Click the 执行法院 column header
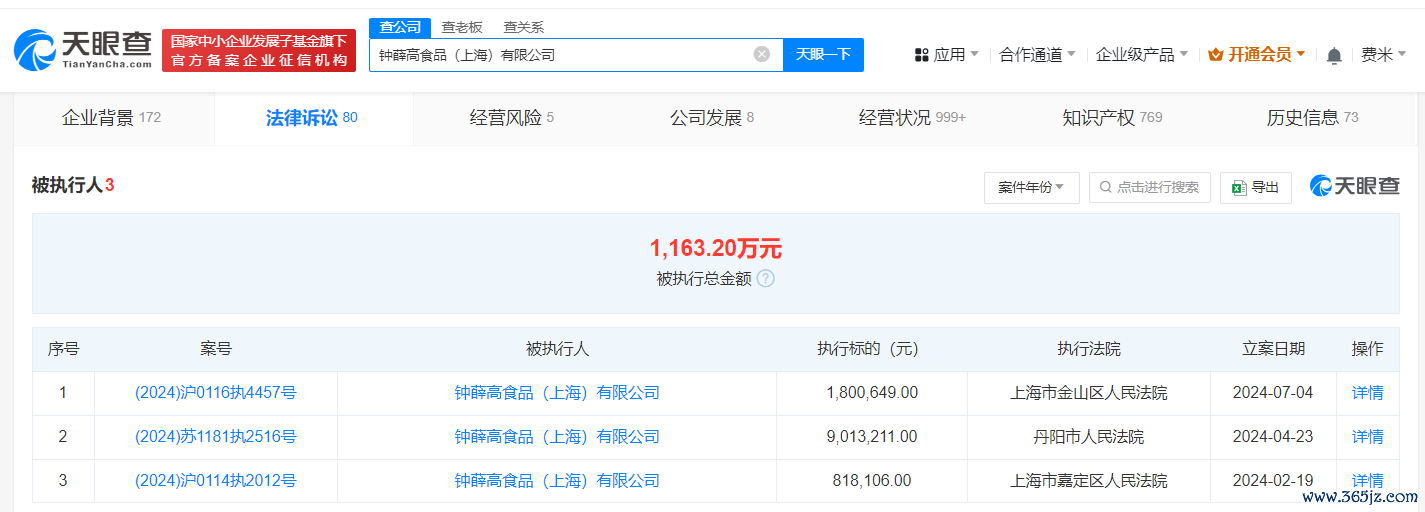1425x512 pixels. click(x=1089, y=349)
